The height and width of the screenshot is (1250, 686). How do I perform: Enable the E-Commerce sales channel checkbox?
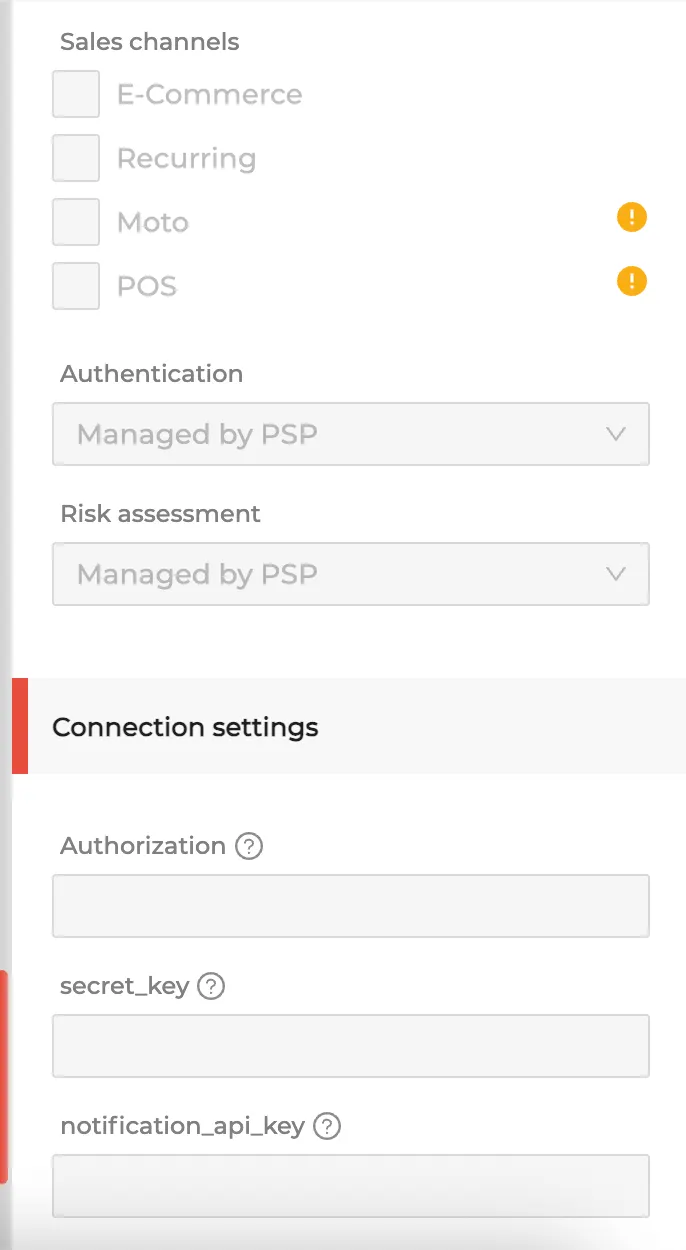76,94
